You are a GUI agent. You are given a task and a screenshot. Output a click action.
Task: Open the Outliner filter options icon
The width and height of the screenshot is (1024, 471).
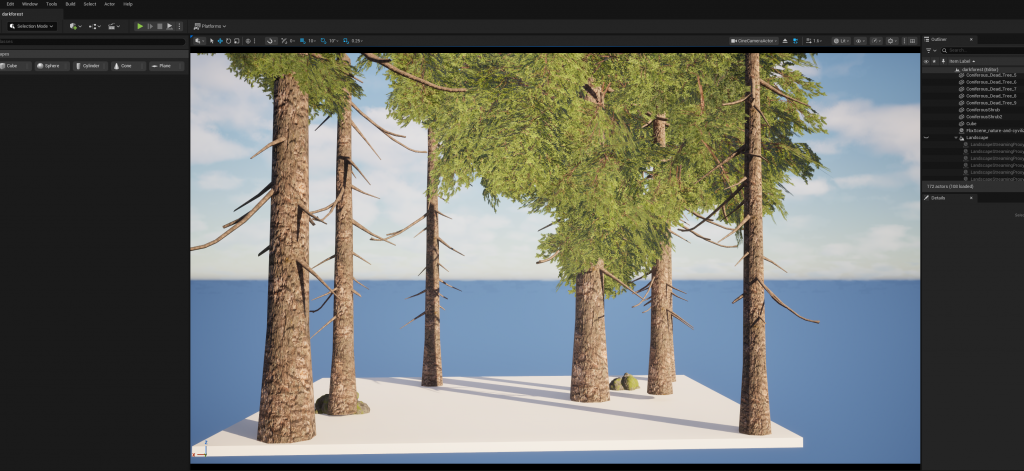(931, 50)
